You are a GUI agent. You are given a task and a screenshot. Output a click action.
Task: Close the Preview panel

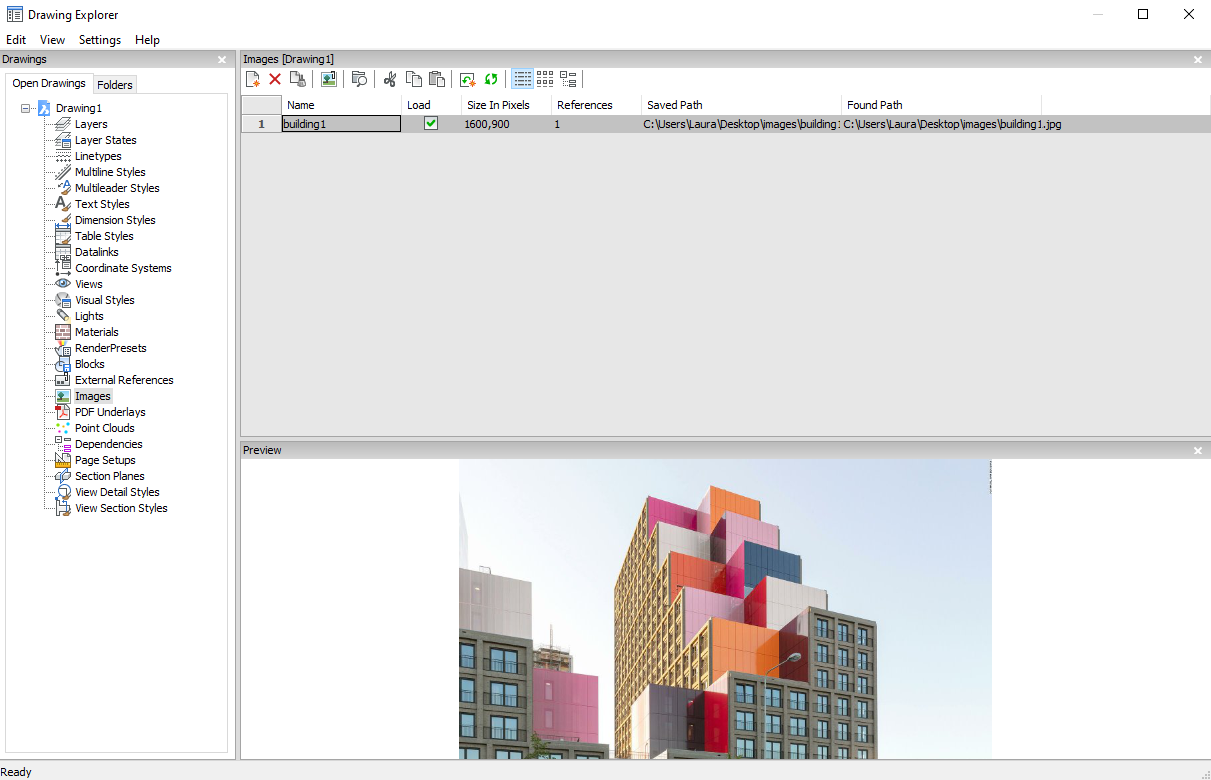tap(1198, 451)
